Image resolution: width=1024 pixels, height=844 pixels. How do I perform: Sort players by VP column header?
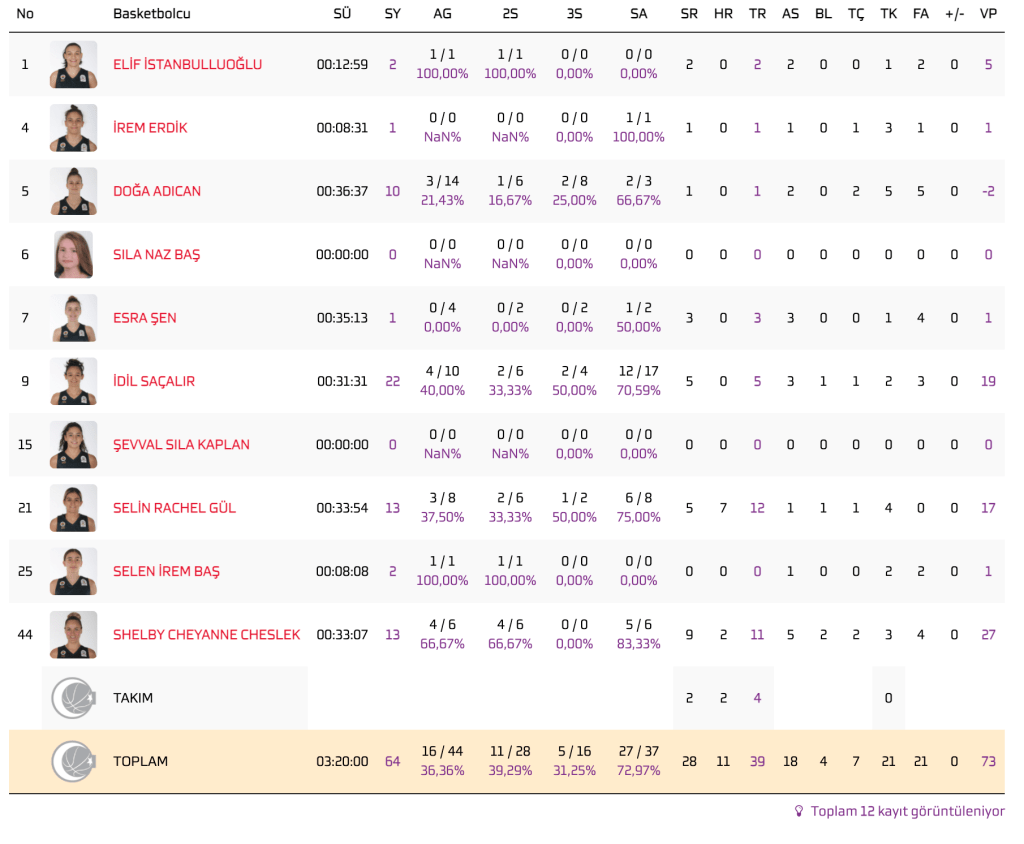[988, 14]
